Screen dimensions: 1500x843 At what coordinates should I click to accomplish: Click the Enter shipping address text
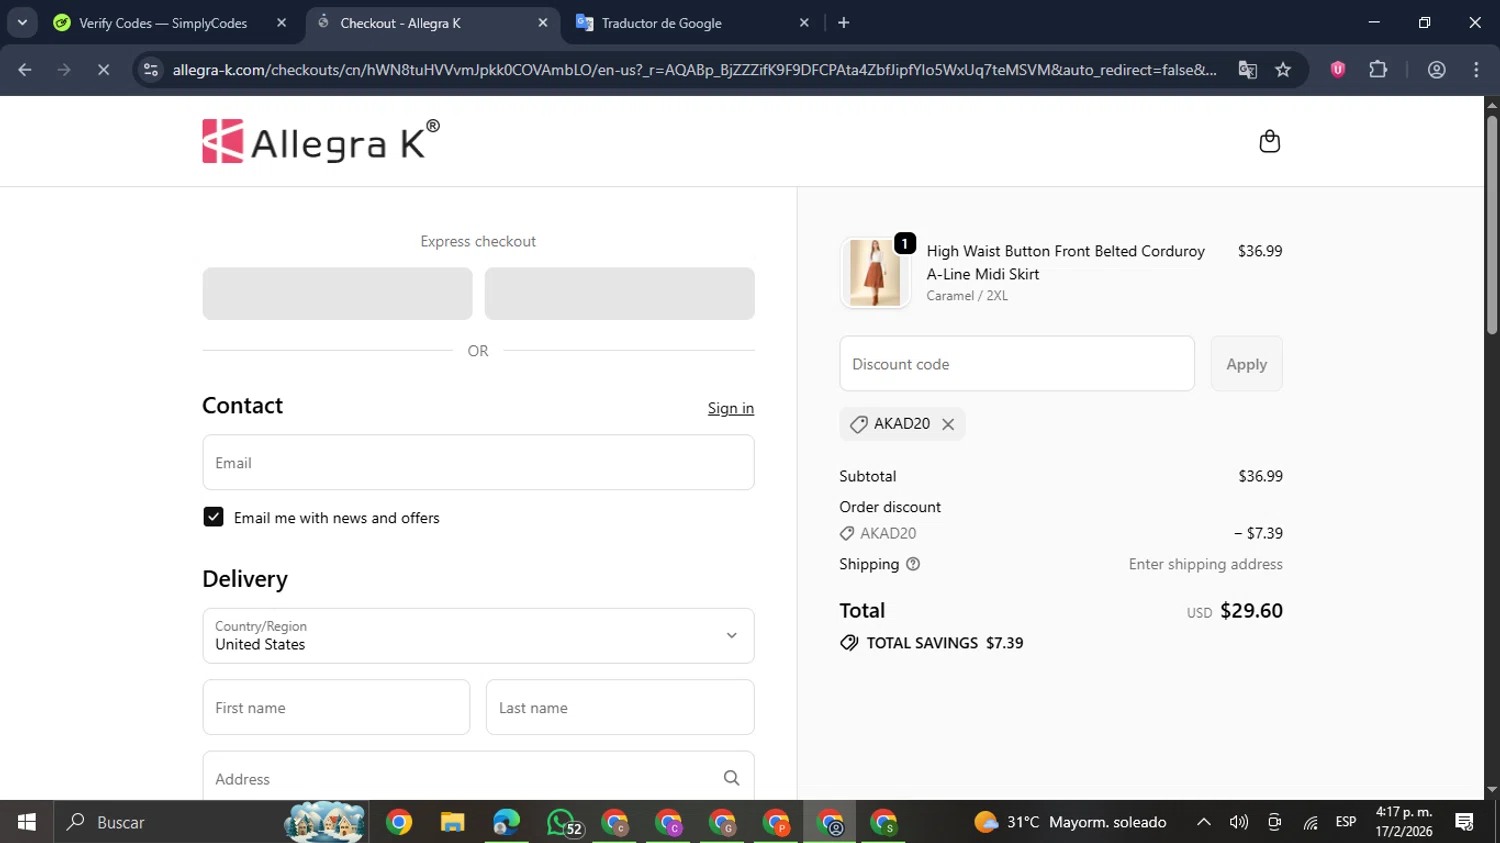(1205, 564)
